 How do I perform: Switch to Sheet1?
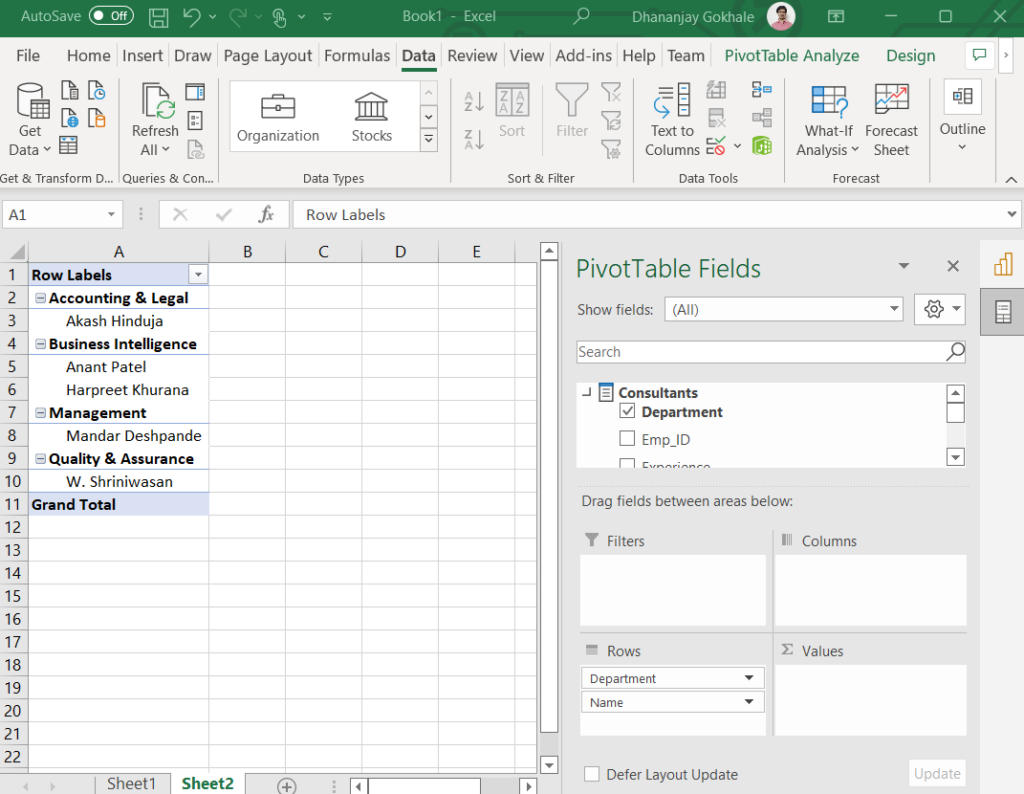[x=132, y=783]
